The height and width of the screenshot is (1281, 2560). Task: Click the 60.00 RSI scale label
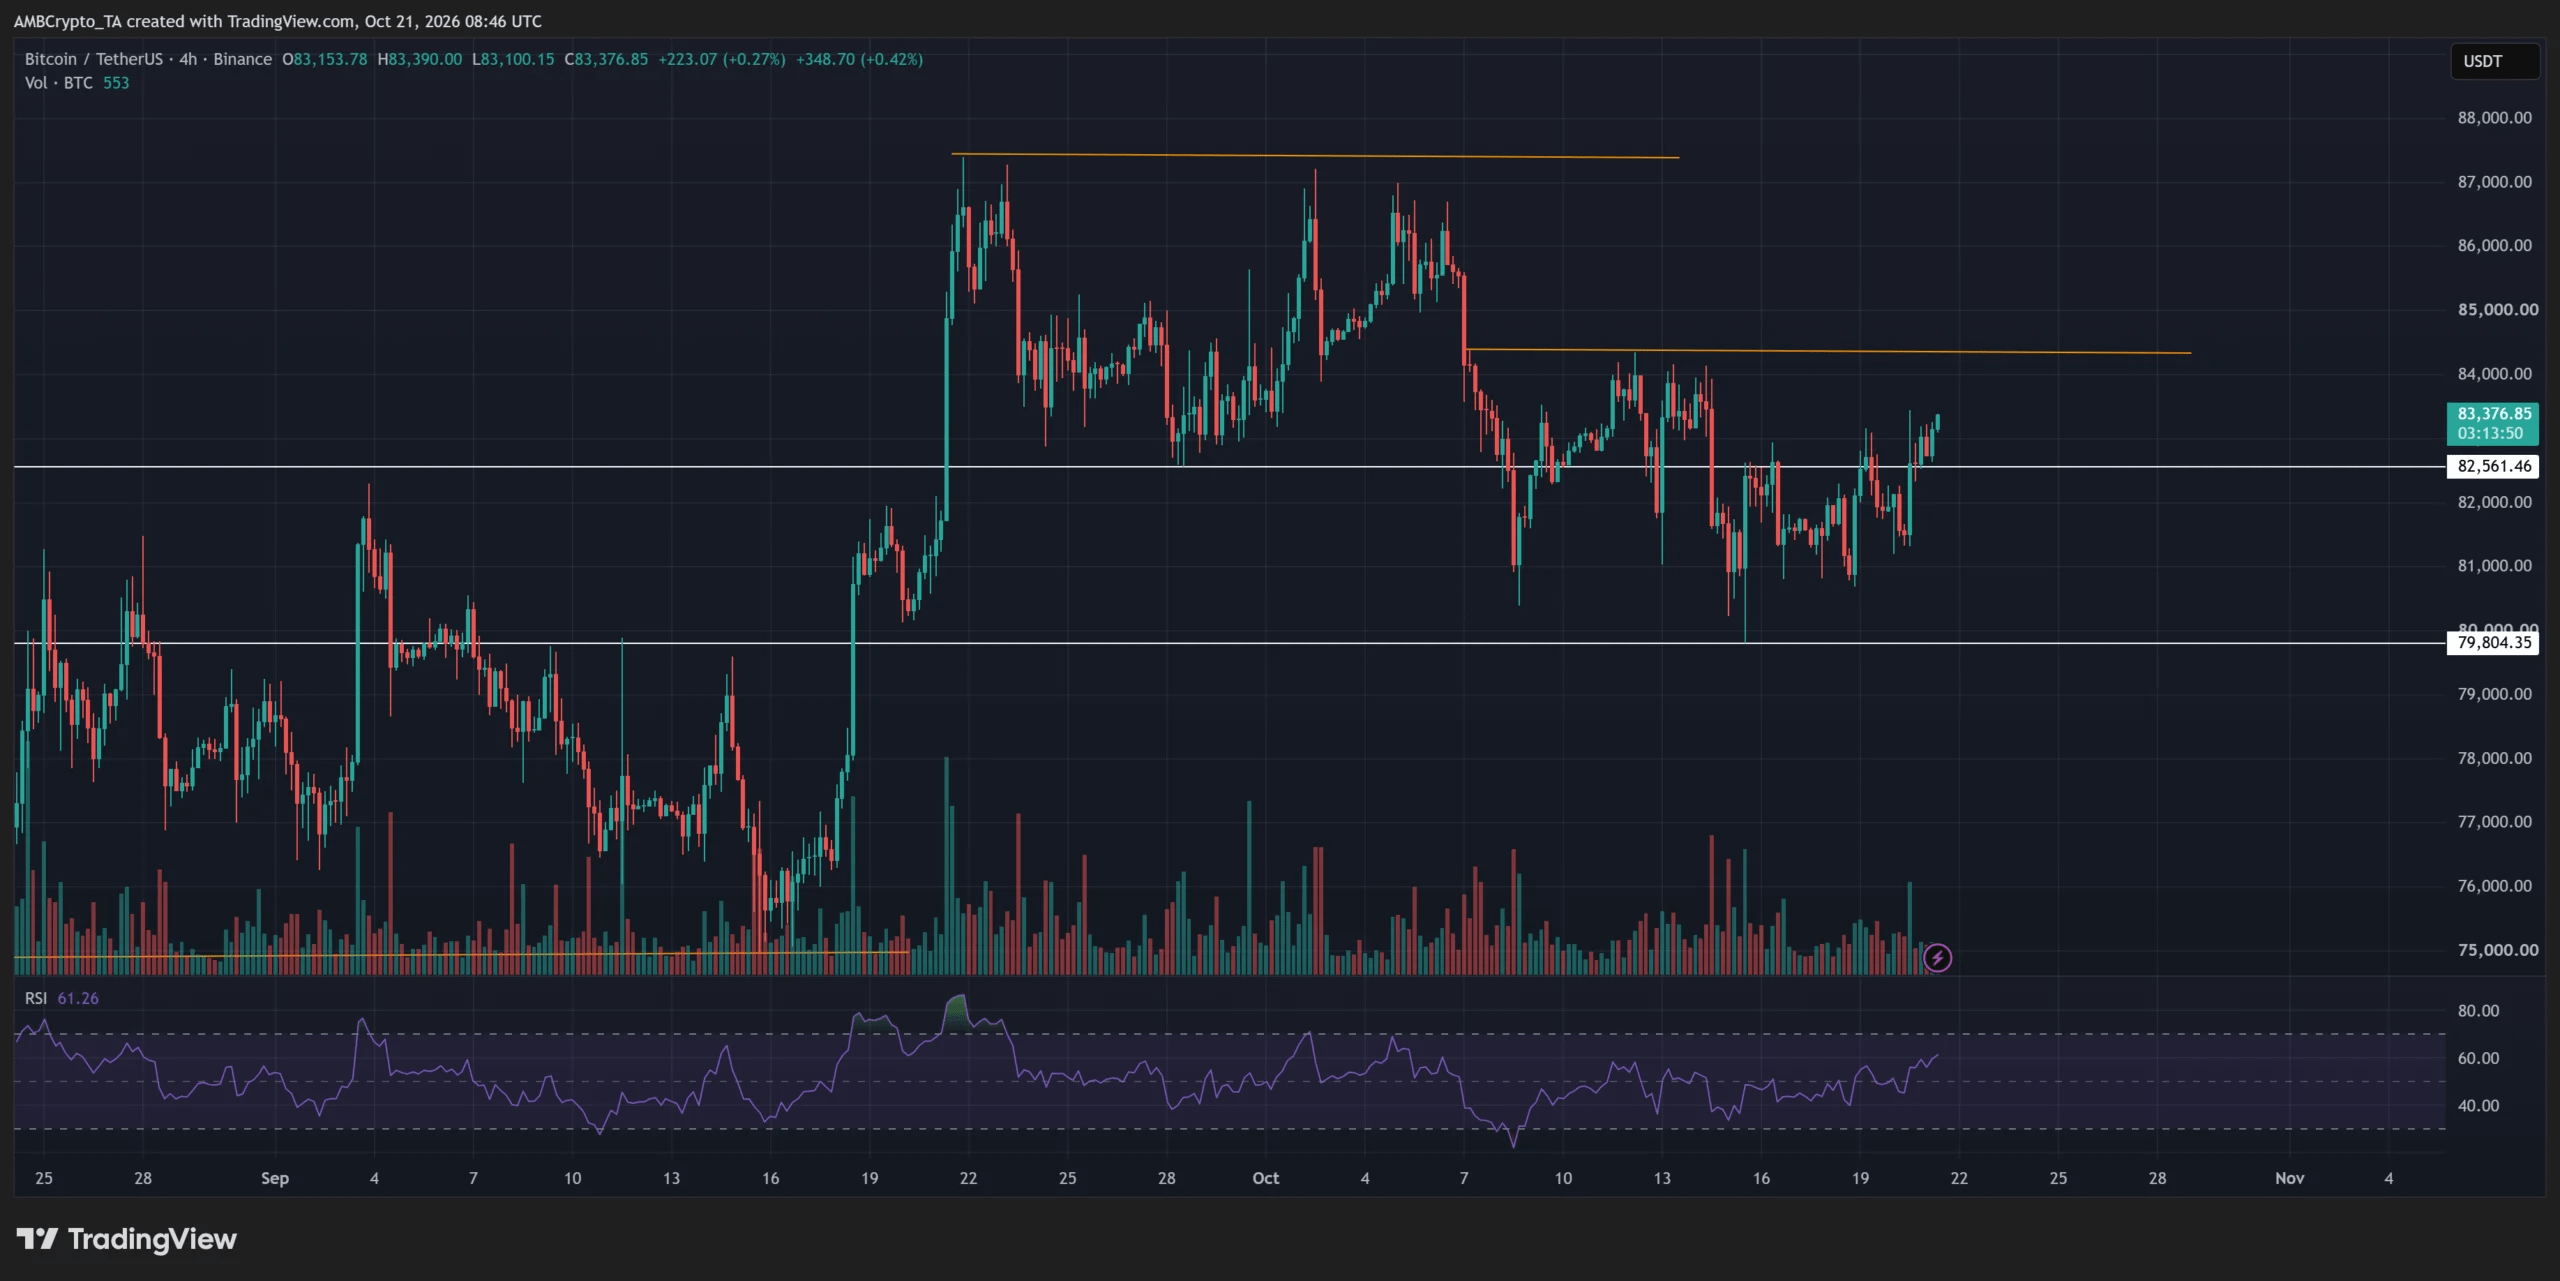pyautogui.click(x=2478, y=1058)
